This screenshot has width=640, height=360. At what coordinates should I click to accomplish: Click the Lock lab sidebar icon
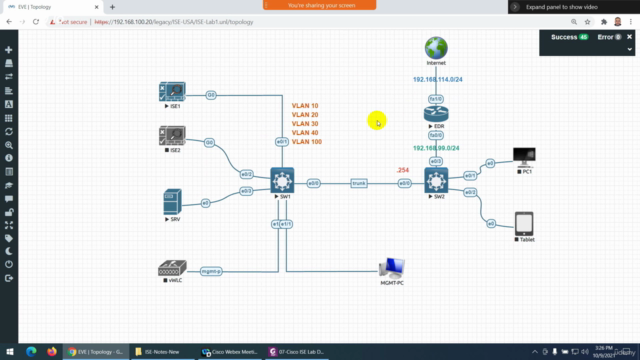click(x=9, y=212)
